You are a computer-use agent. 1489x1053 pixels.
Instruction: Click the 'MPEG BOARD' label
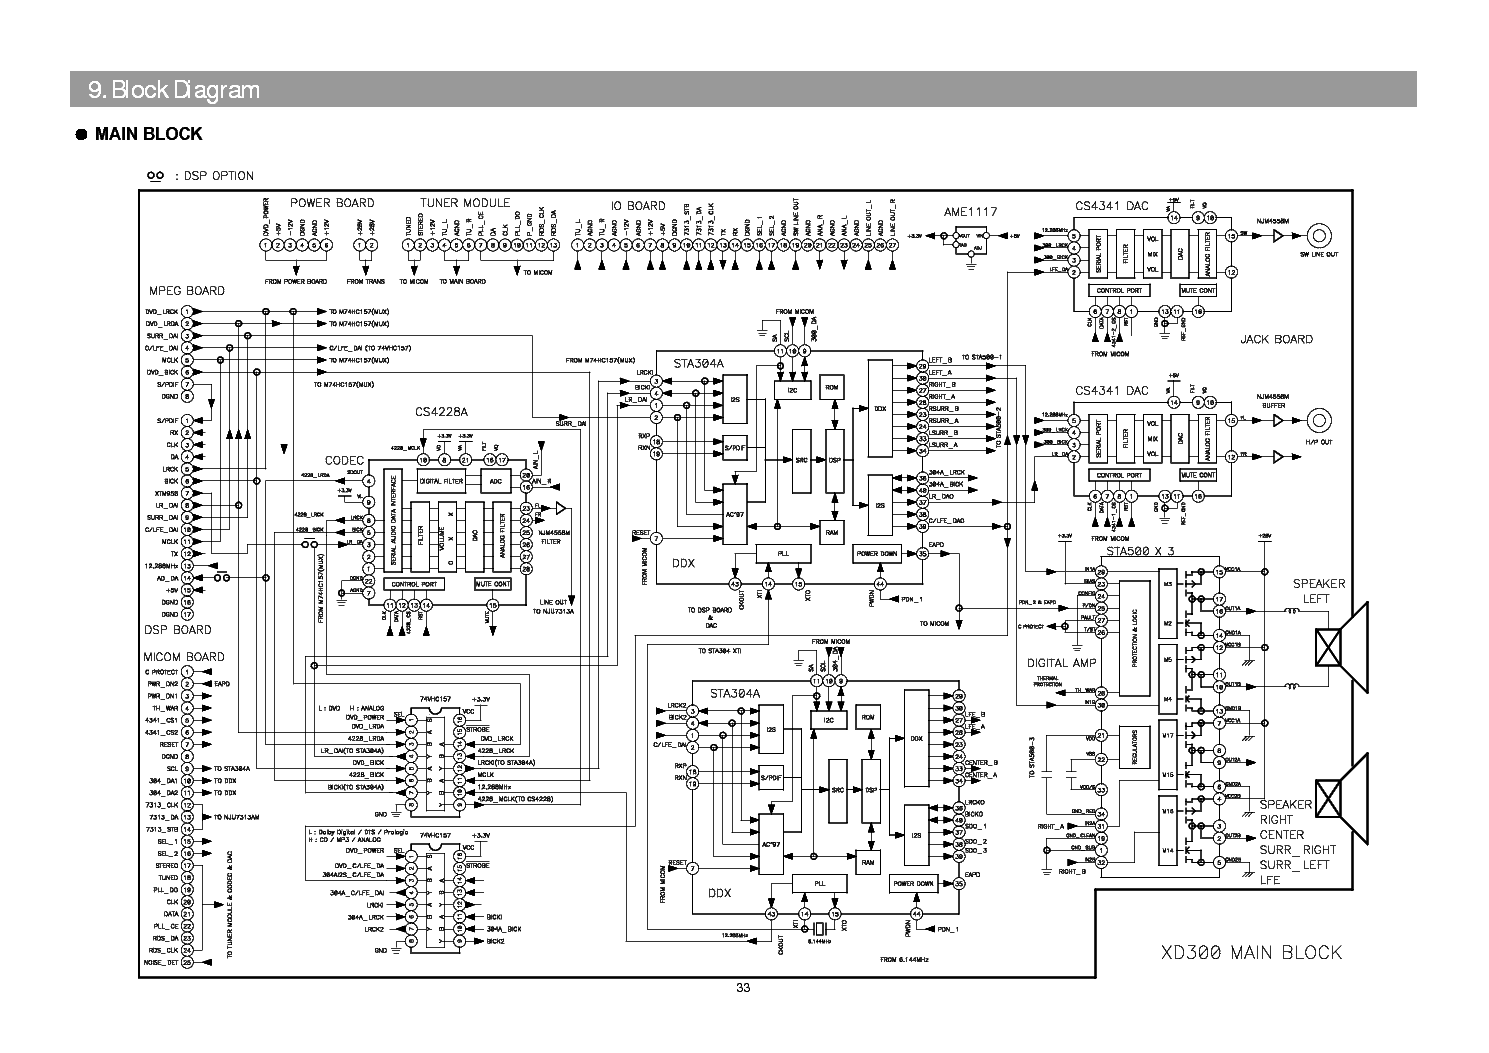coord(185,291)
